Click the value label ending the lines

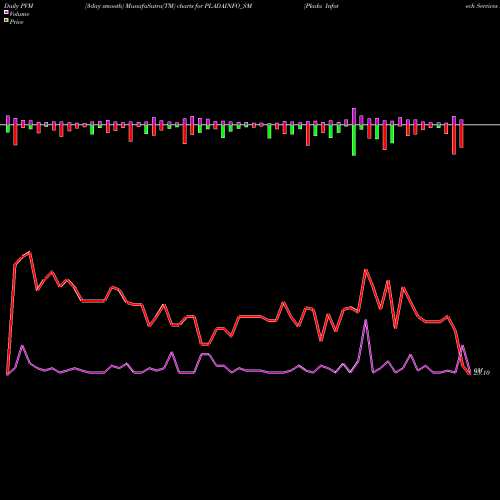click(x=482, y=372)
